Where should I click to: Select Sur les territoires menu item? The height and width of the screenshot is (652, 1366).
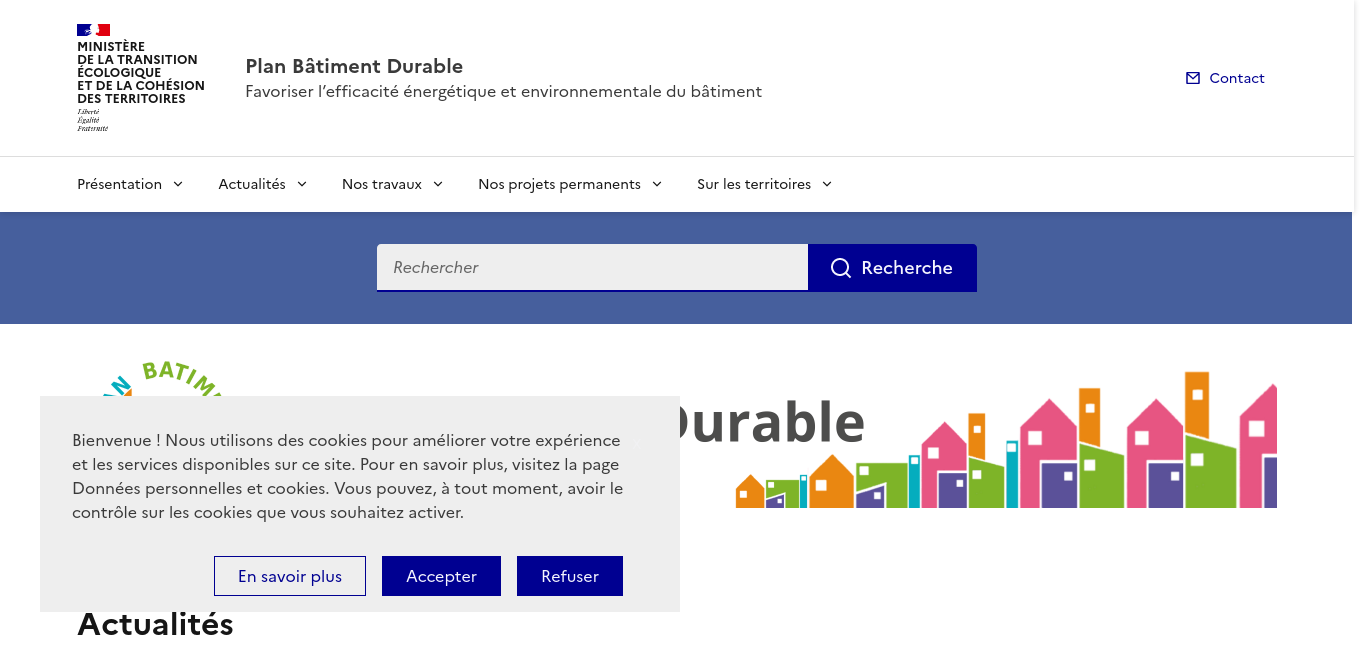tap(754, 184)
